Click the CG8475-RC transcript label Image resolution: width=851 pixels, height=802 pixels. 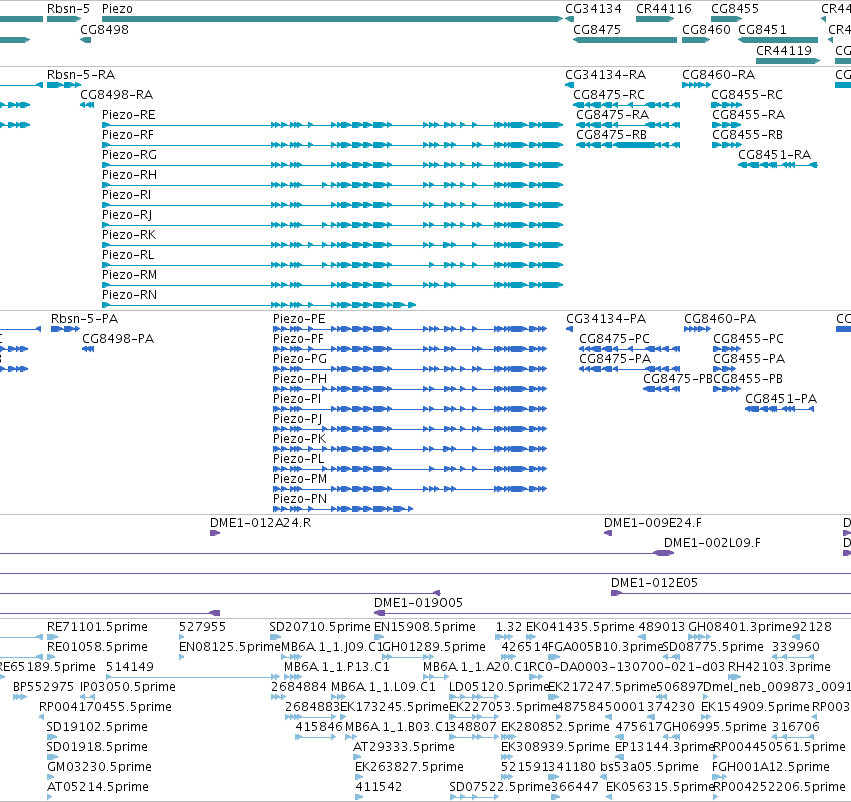(x=609, y=95)
